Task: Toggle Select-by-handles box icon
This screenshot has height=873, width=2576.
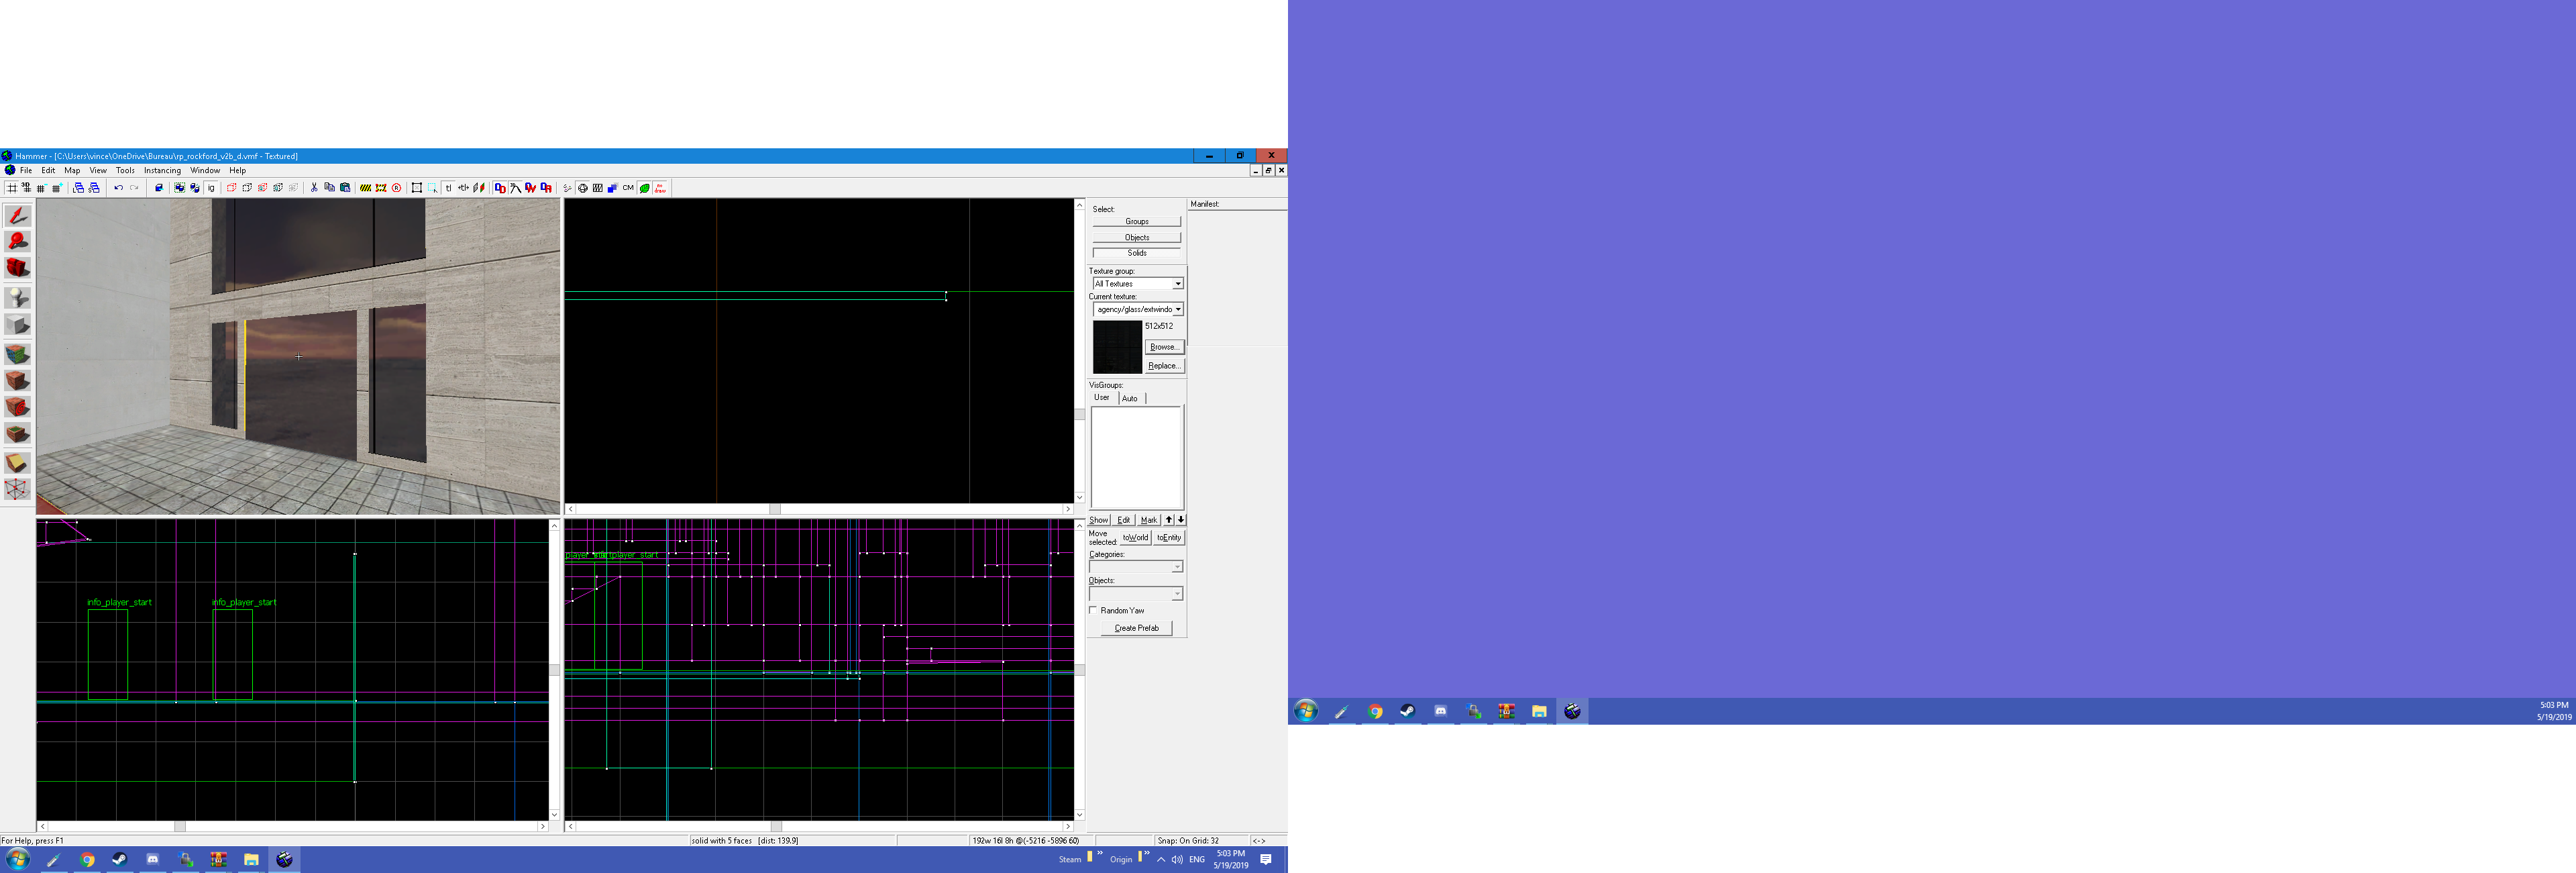Action: point(417,188)
